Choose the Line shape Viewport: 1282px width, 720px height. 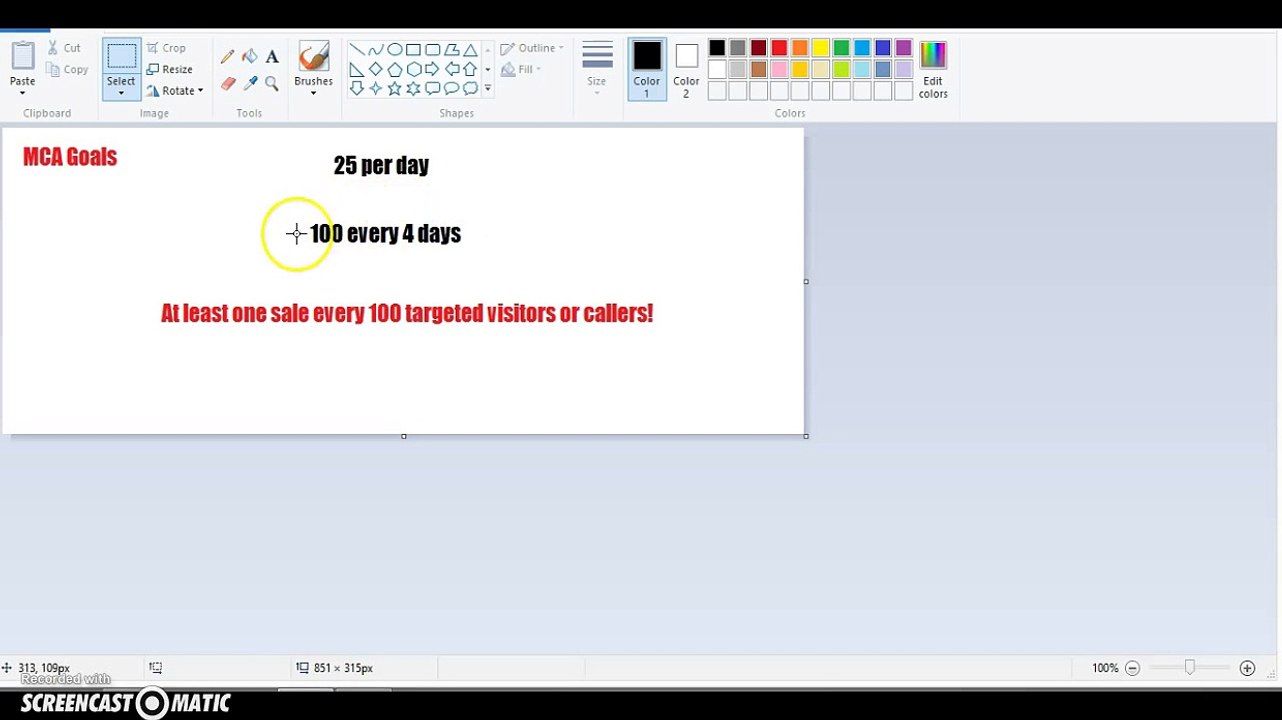point(357,50)
